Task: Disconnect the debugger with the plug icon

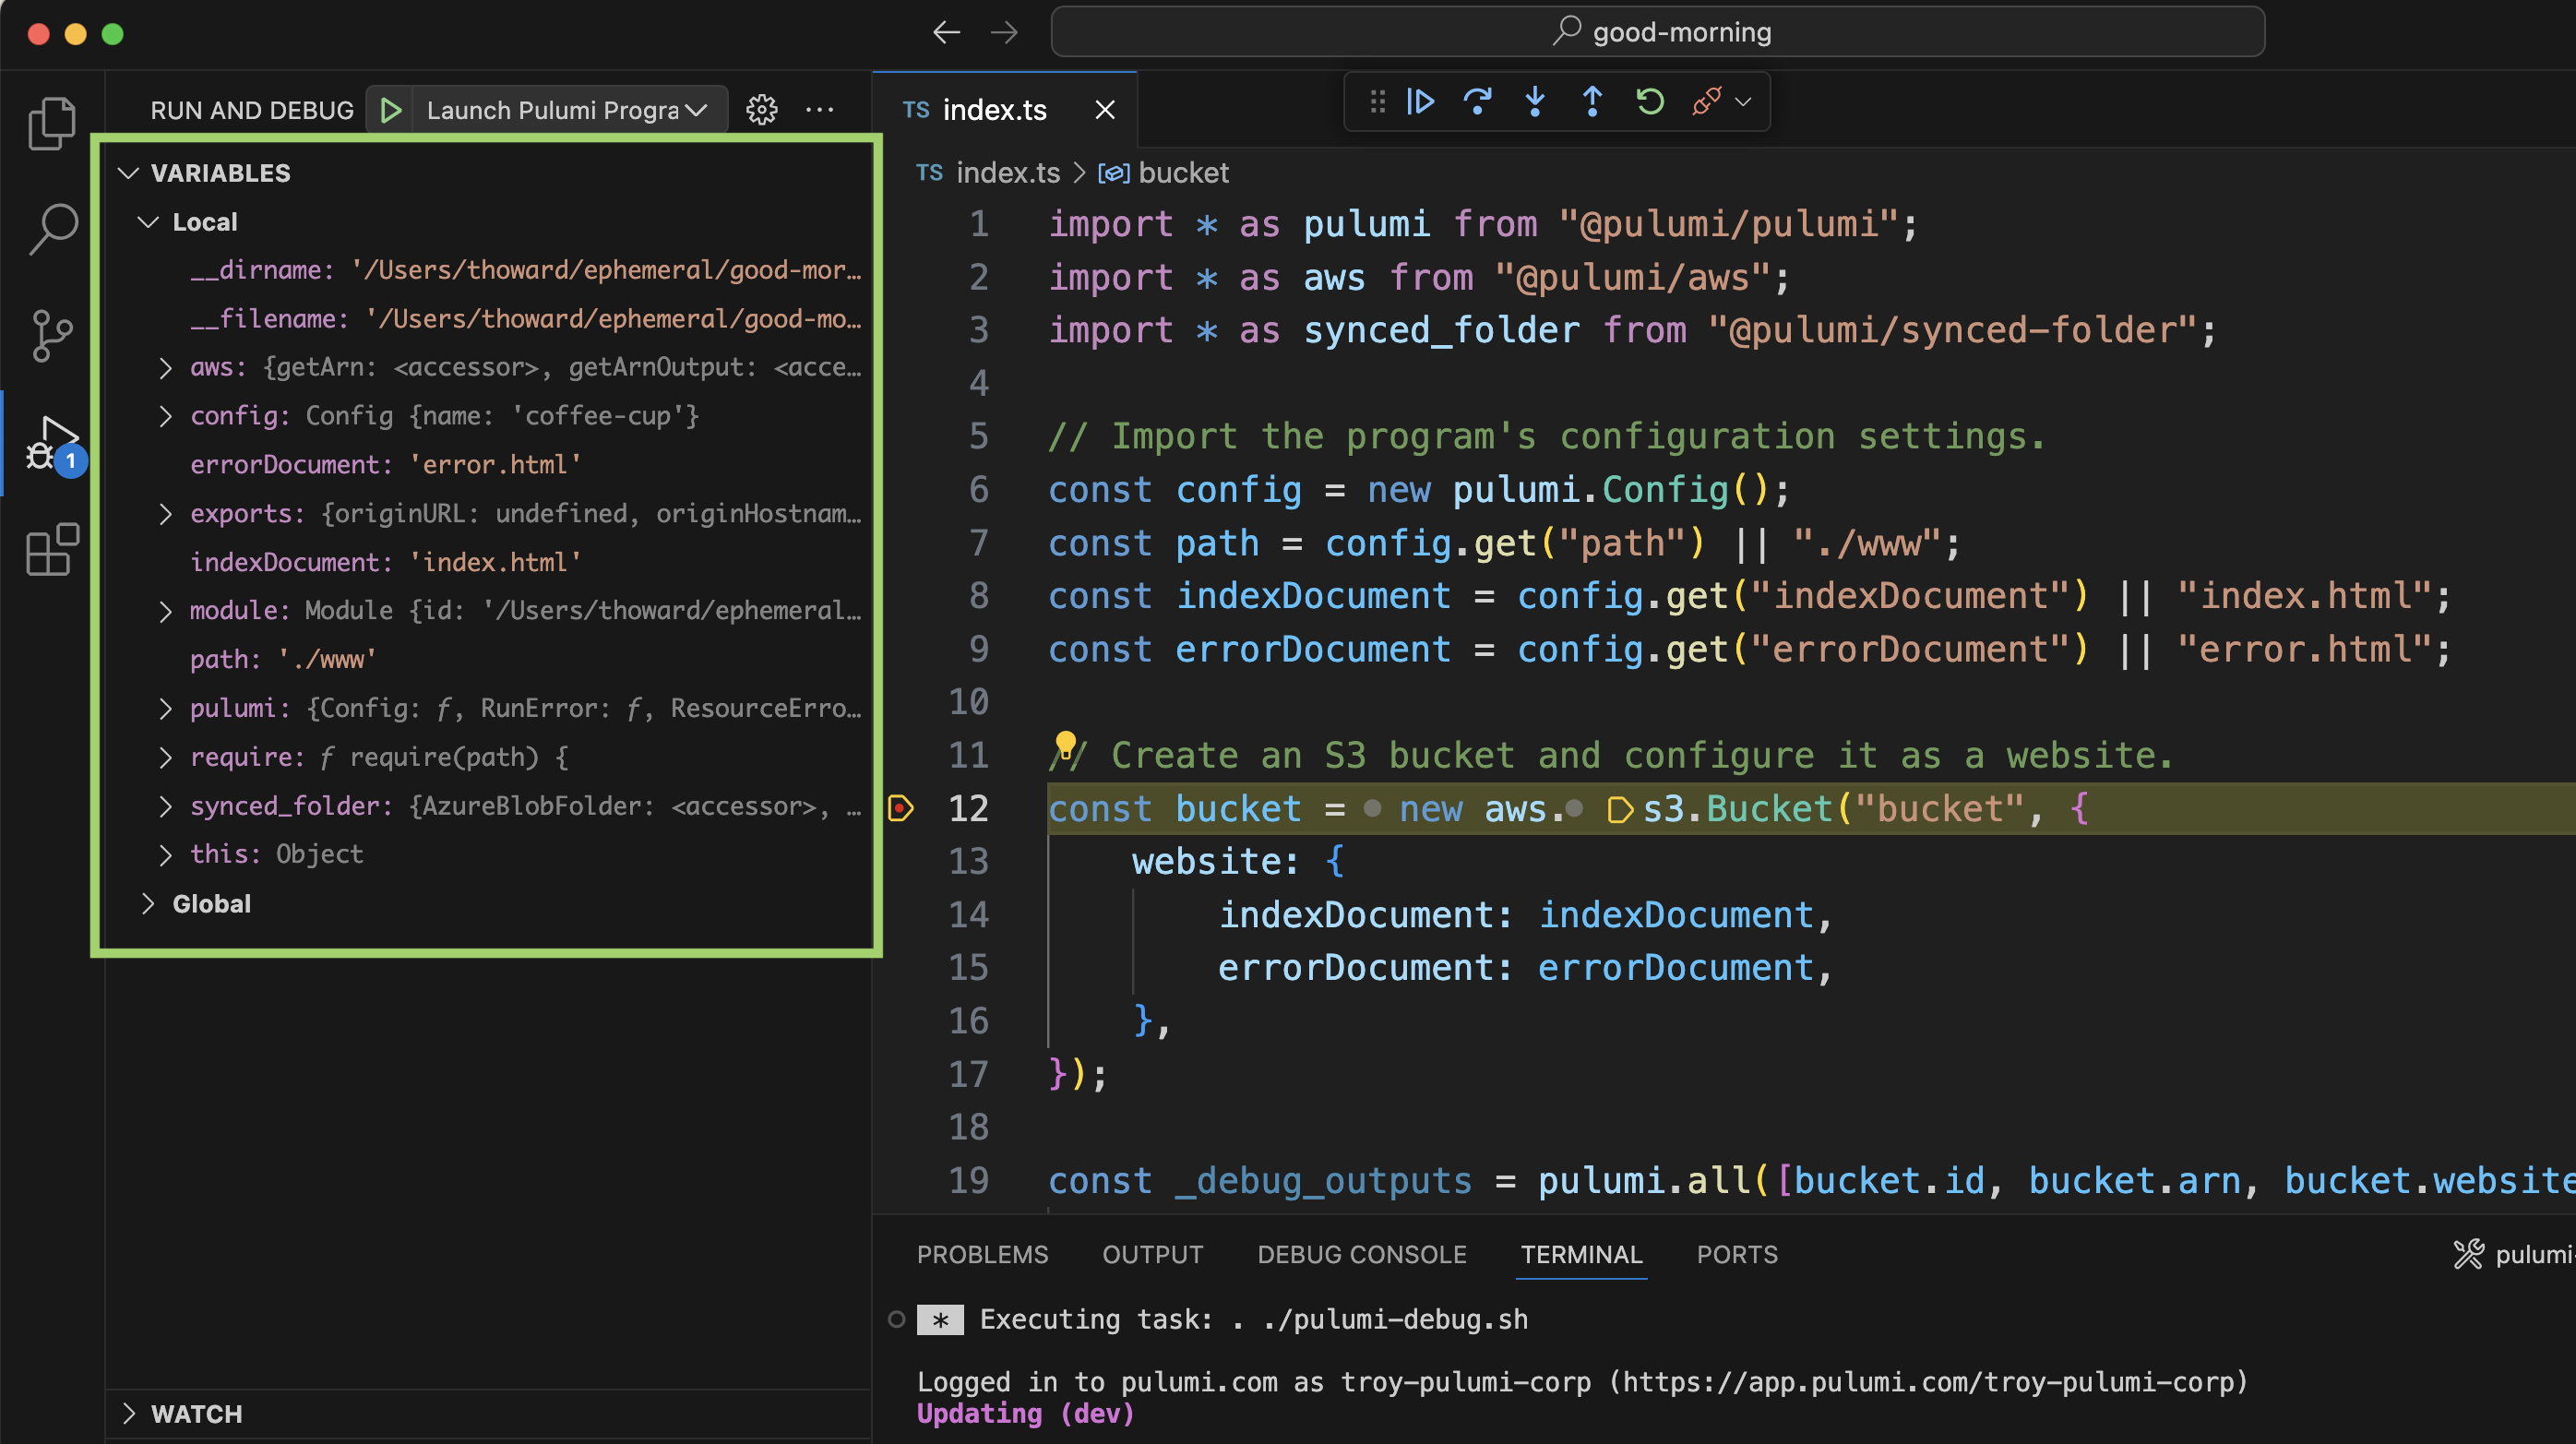Action: coord(1707,101)
